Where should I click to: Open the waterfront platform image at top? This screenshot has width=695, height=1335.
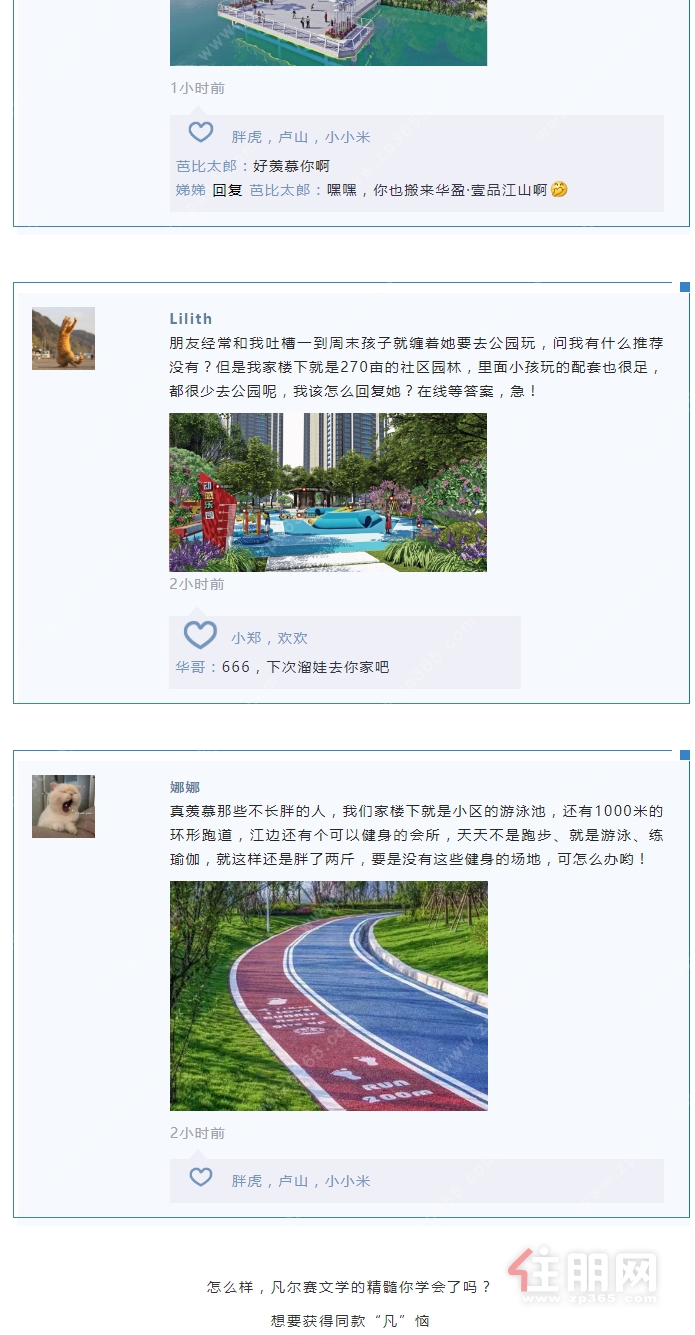tap(328, 33)
